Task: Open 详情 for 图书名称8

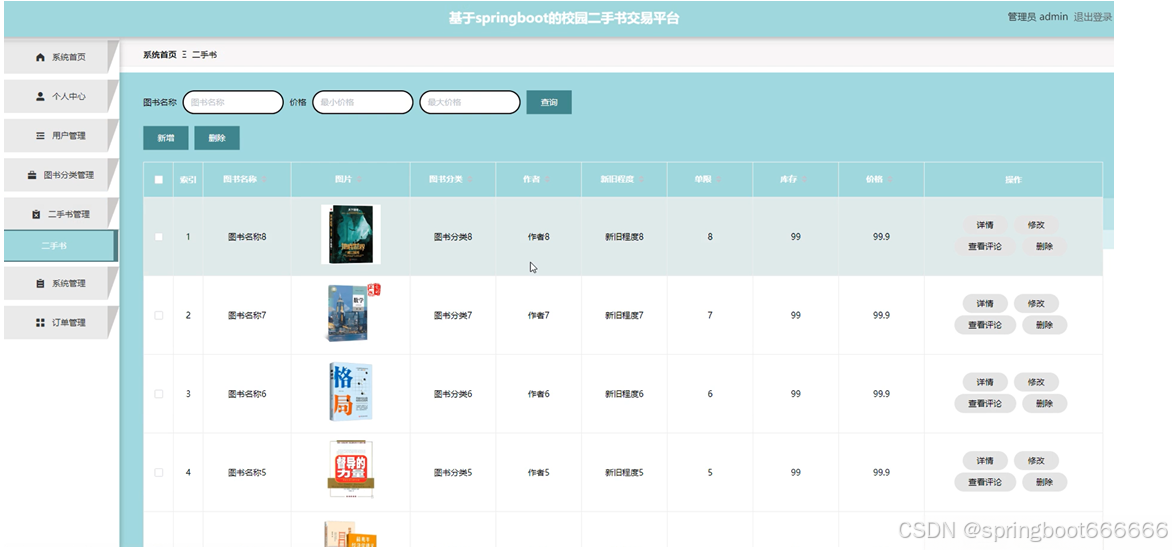Action: pos(984,225)
